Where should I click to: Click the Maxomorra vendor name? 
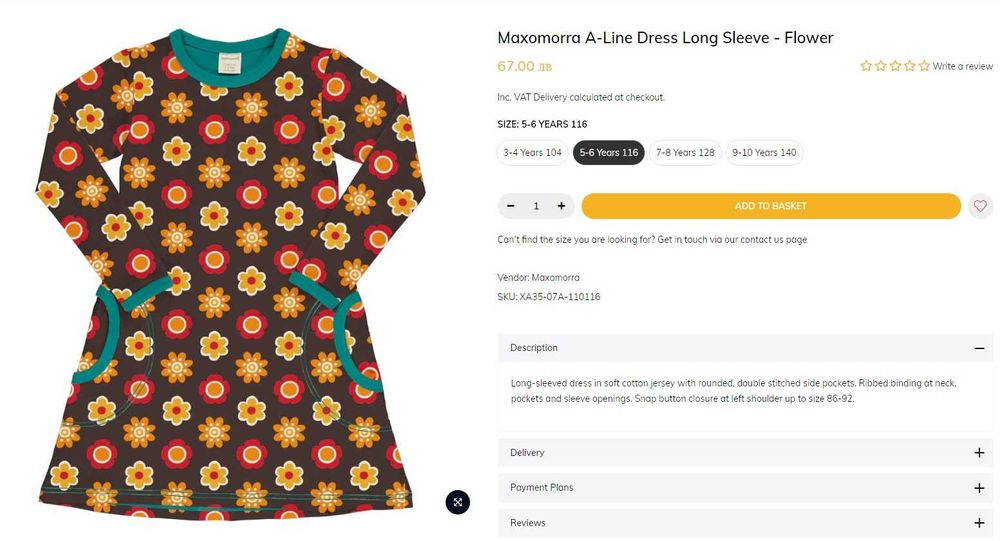click(555, 277)
